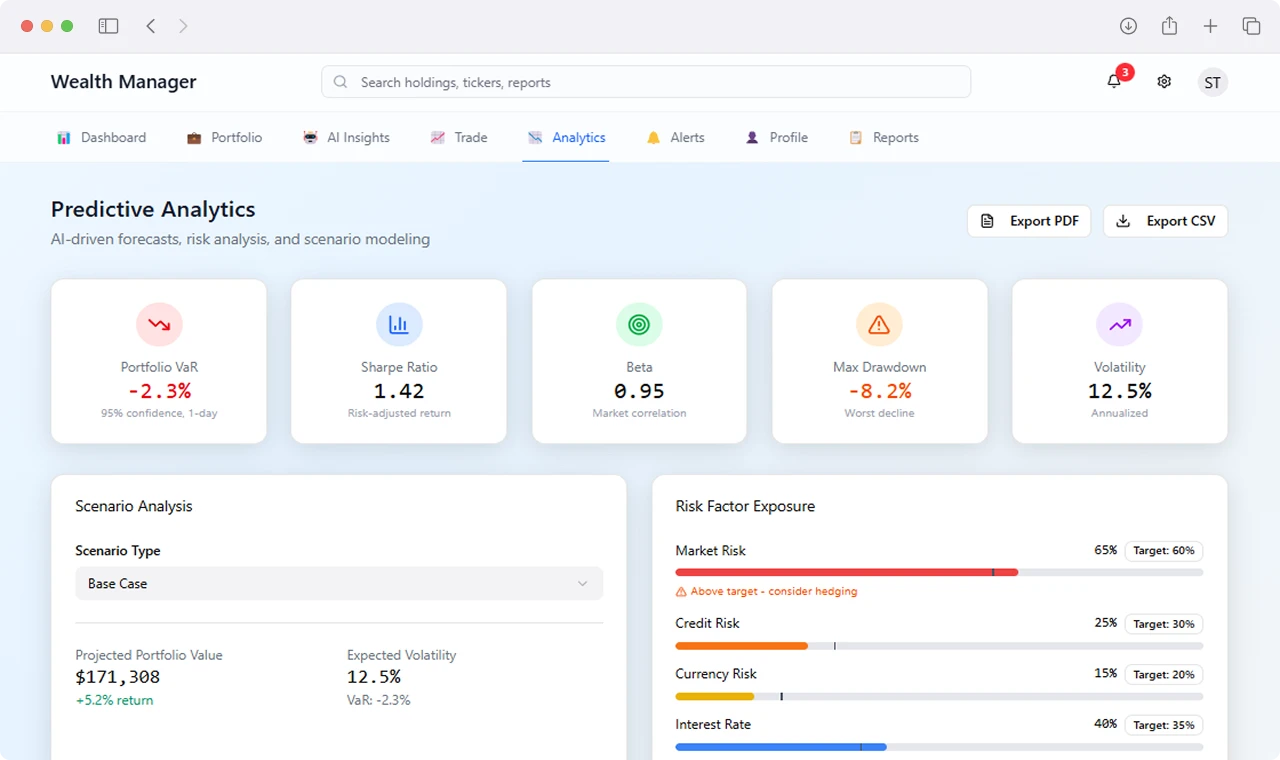Go to the AI Insights tab

(x=346, y=137)
